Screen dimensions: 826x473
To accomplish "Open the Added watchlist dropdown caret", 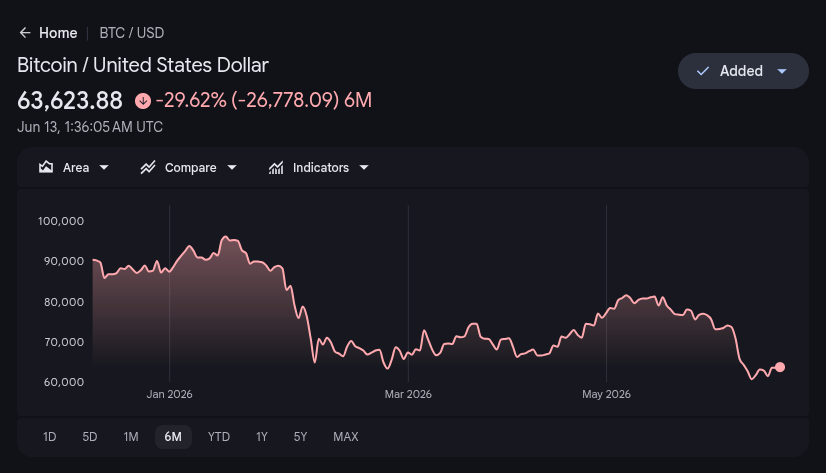I will 782,71.
